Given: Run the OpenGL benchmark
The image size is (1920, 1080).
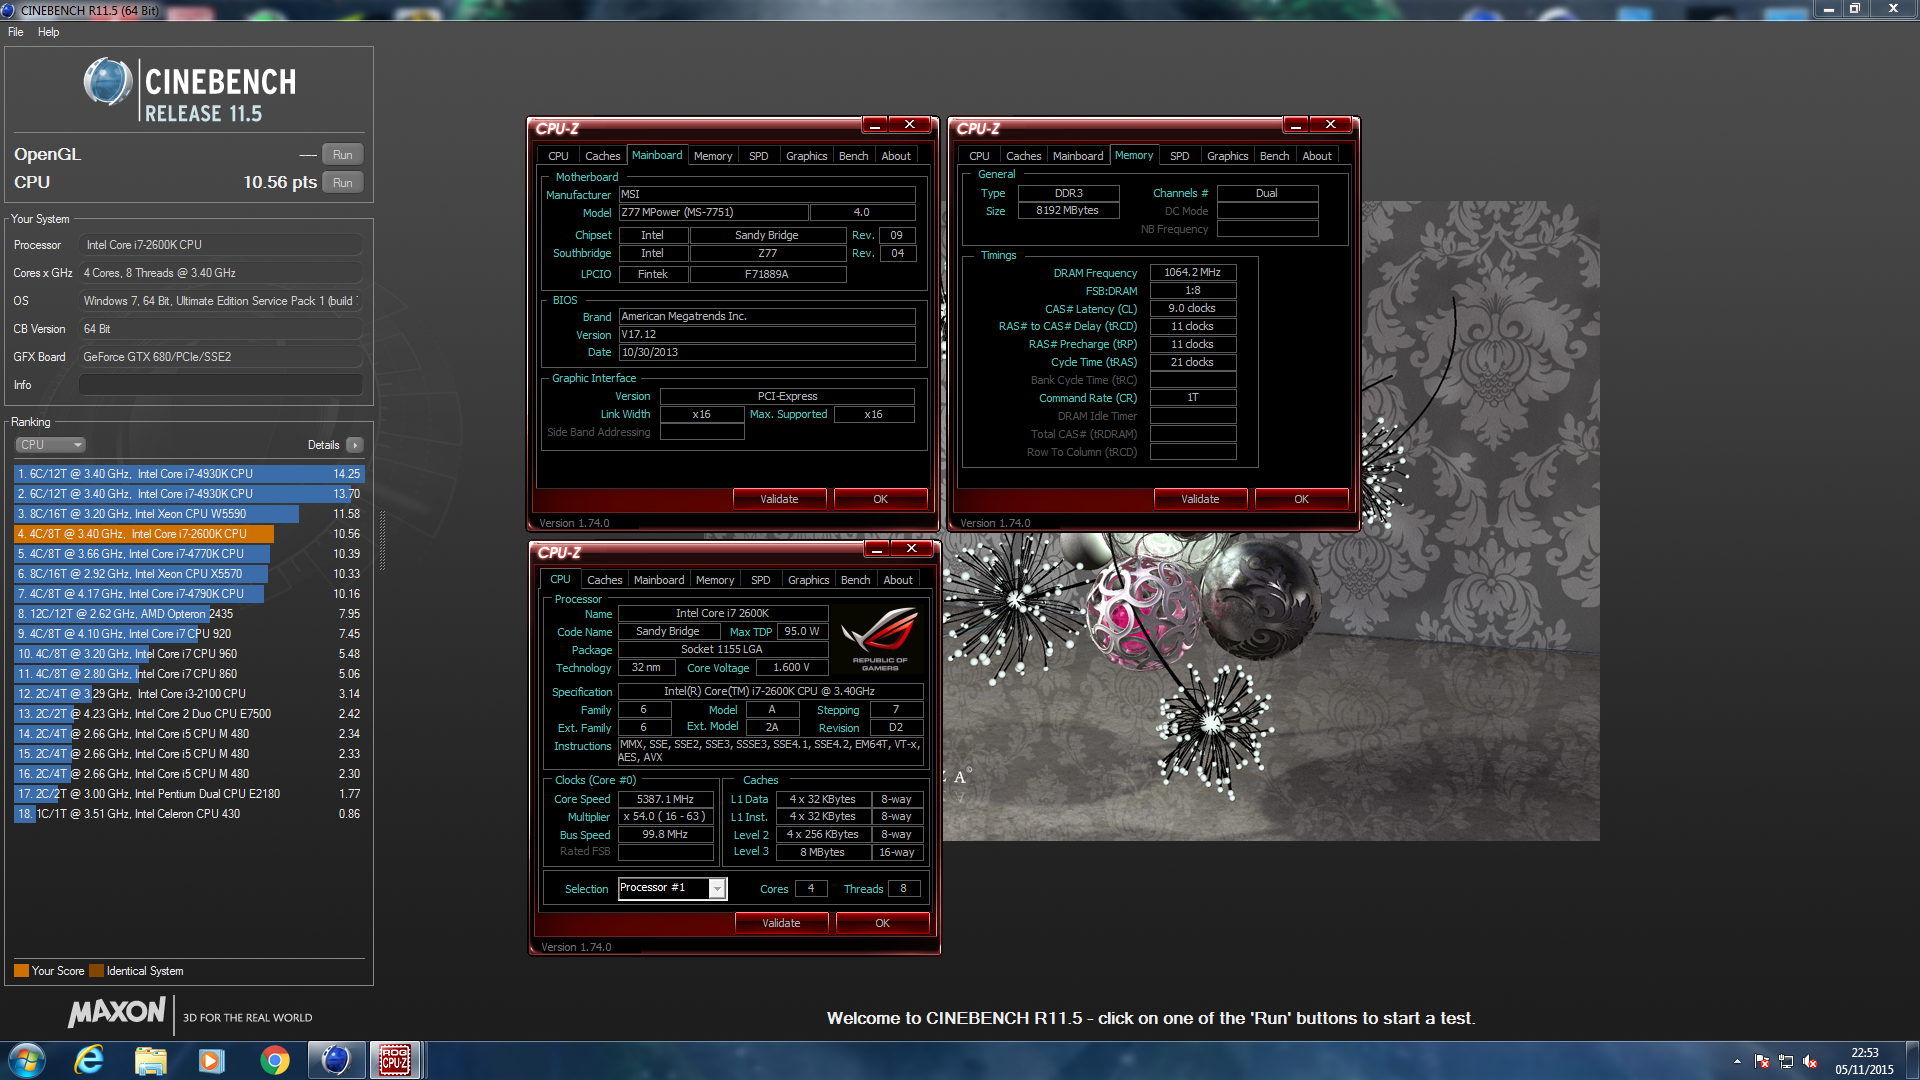Looking at the screenshot, I should 343,155.
